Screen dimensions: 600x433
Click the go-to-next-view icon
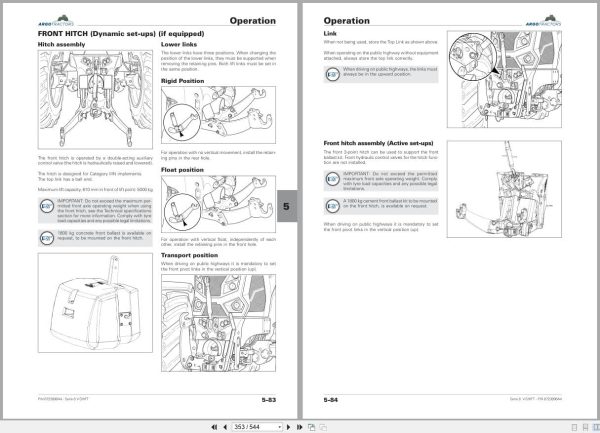323,427
